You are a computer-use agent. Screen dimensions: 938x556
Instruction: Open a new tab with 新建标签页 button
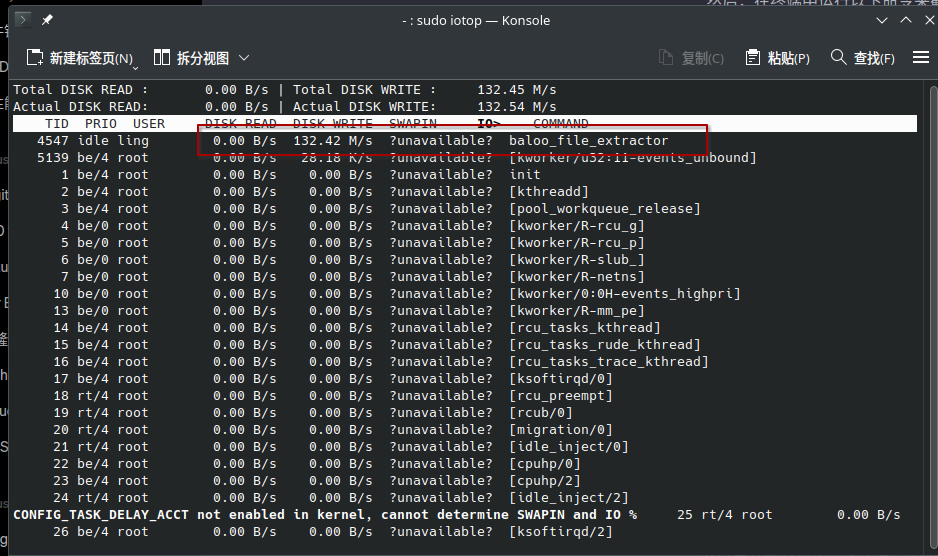(x=80, y=58)
